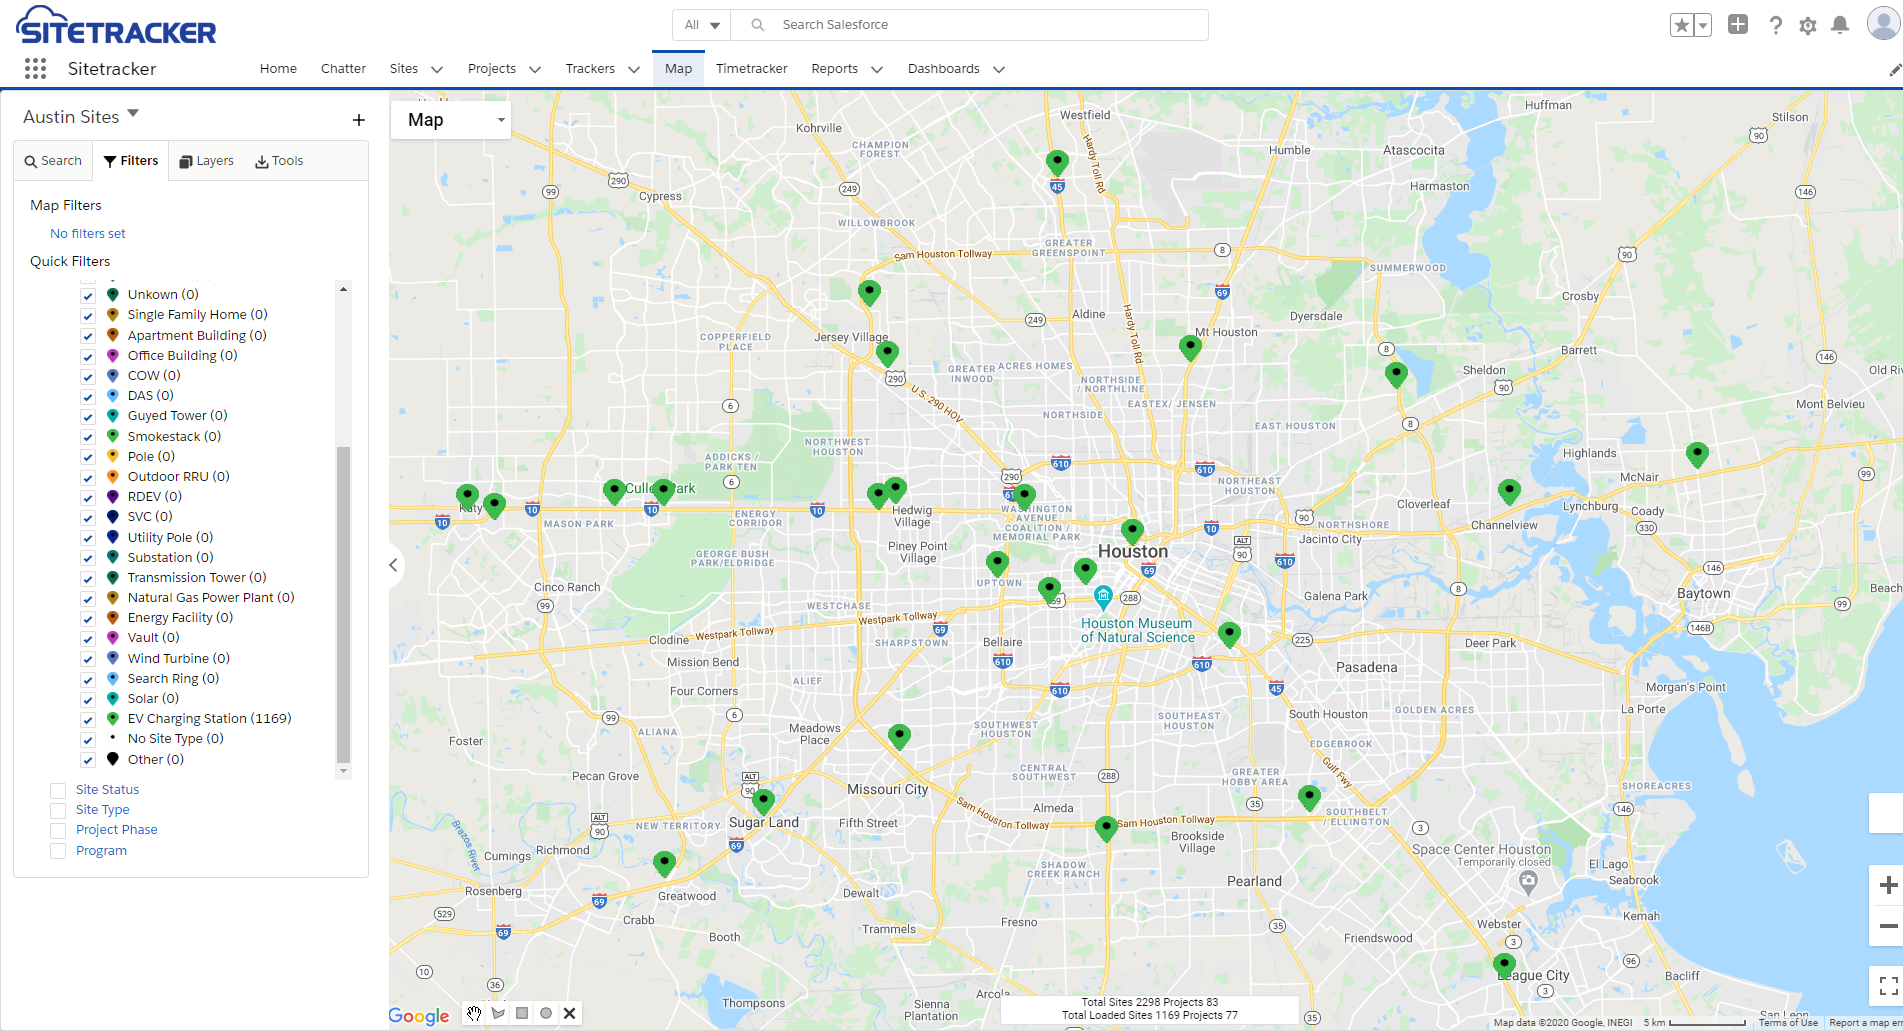Click the Site Type link
This screenshot has width=1903, height=1031.
[103, 810]
